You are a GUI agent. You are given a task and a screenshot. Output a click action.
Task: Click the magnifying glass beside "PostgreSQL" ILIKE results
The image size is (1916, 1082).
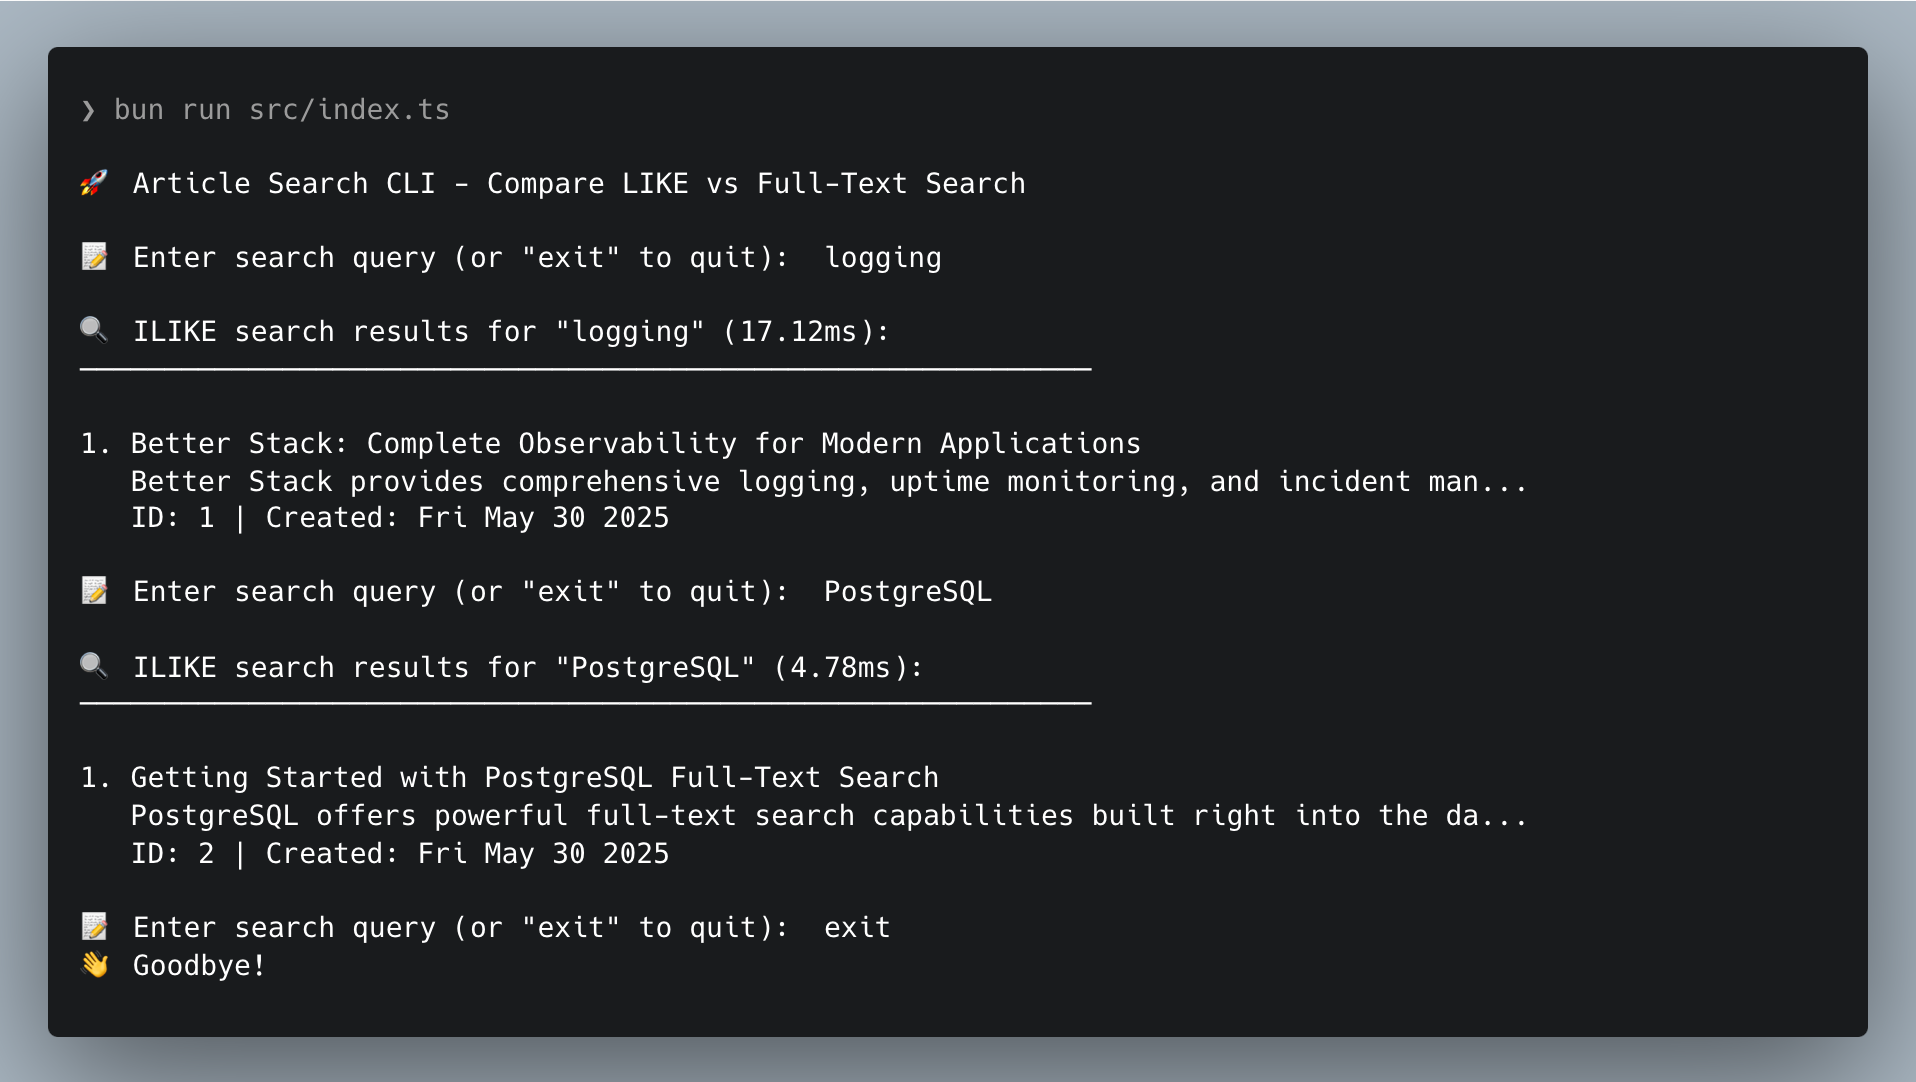pos(94,666)
